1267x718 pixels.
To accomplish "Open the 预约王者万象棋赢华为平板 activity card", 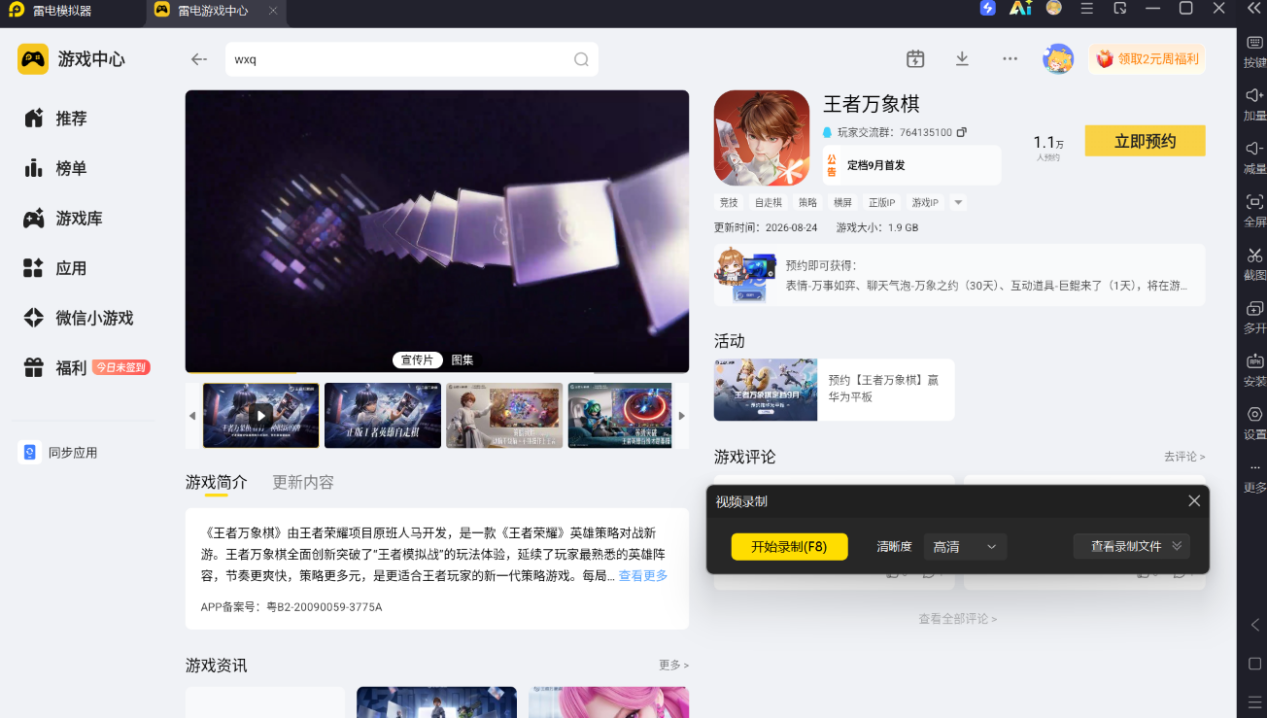I will [x=834, y=390].
